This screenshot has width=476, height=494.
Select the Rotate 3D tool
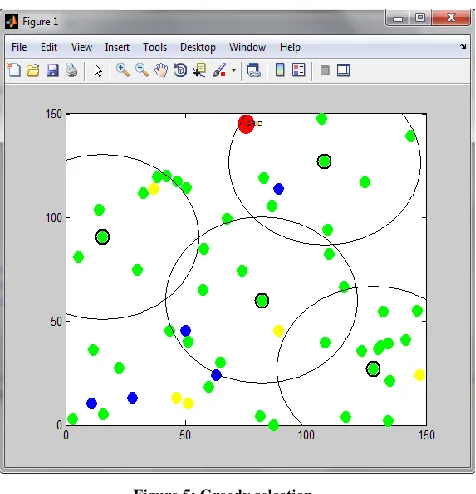180,70
